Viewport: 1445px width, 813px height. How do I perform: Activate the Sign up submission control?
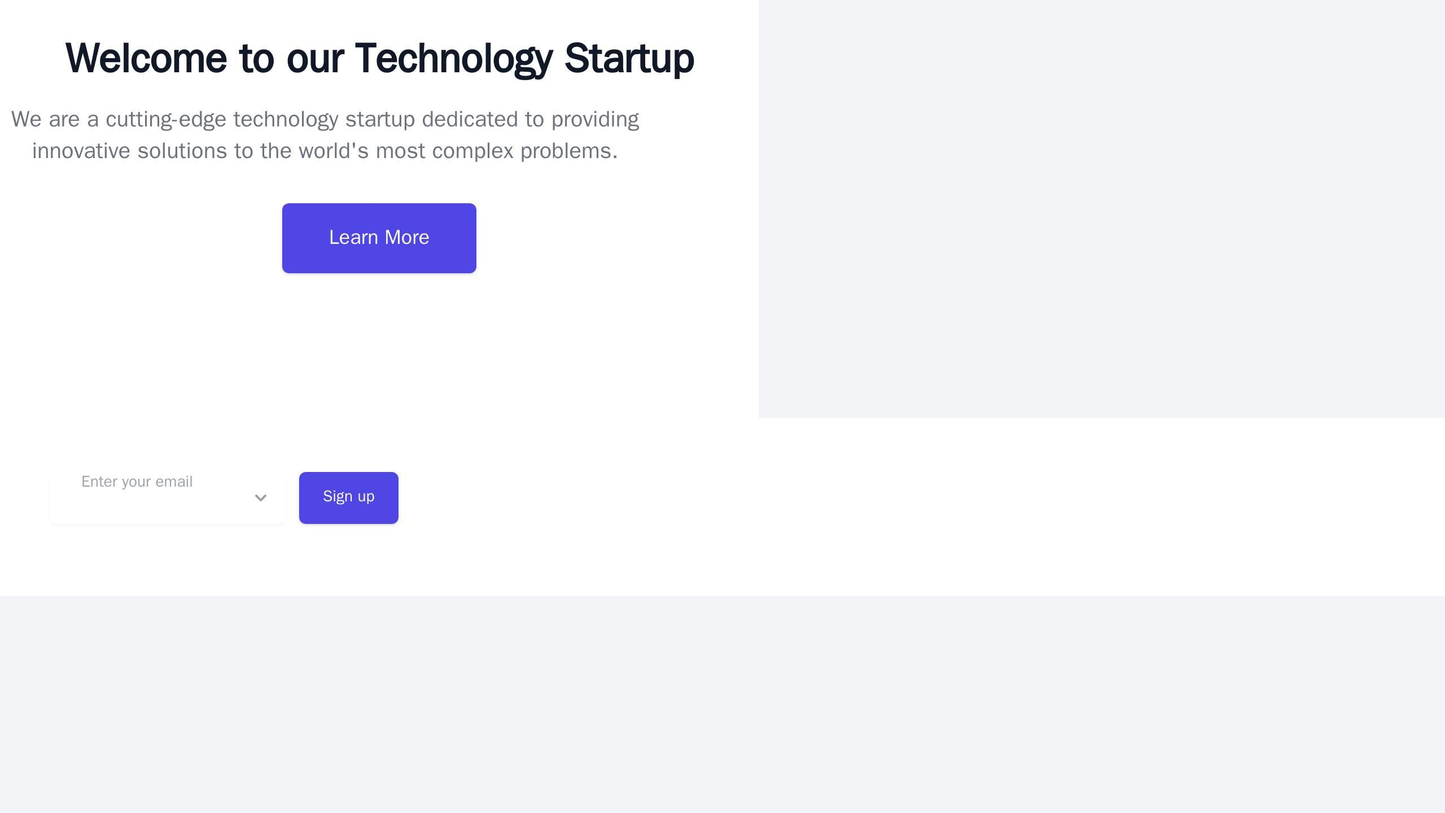(x=348, y=495)
